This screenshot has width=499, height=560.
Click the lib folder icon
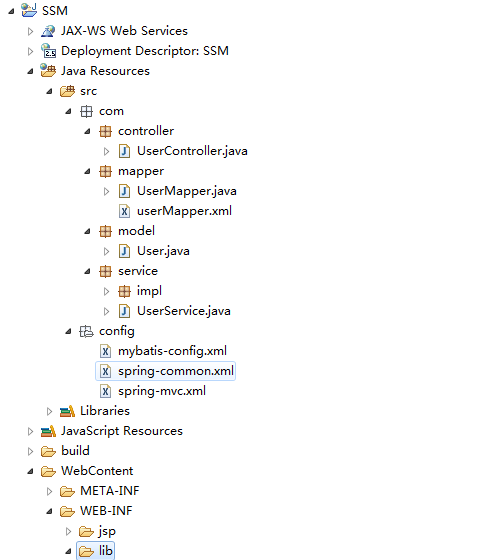pos(86,551)
